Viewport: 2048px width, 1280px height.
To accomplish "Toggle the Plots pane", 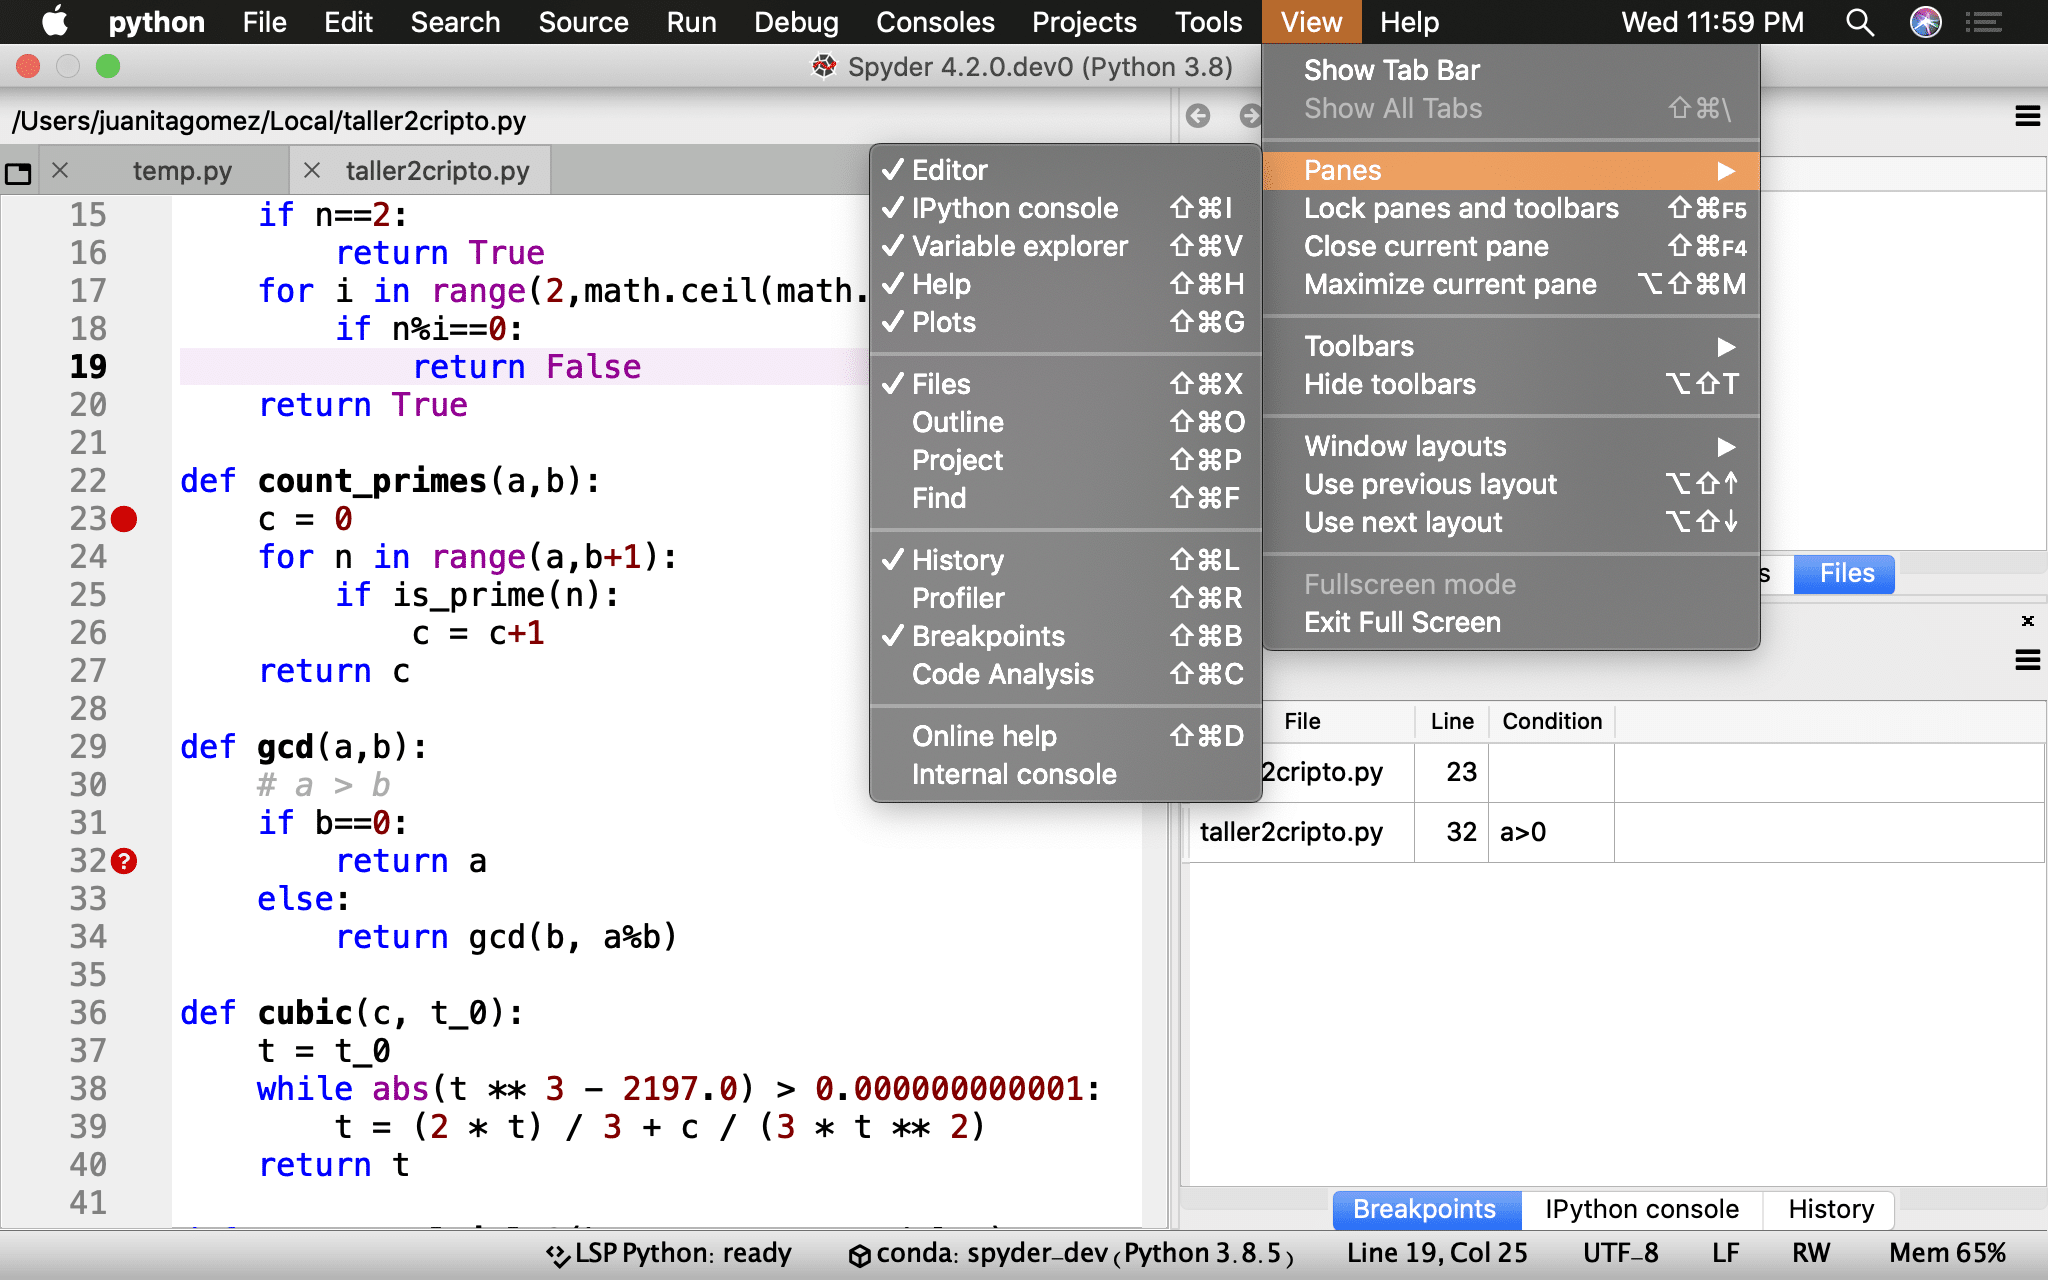I will [x=1066, y=322].
